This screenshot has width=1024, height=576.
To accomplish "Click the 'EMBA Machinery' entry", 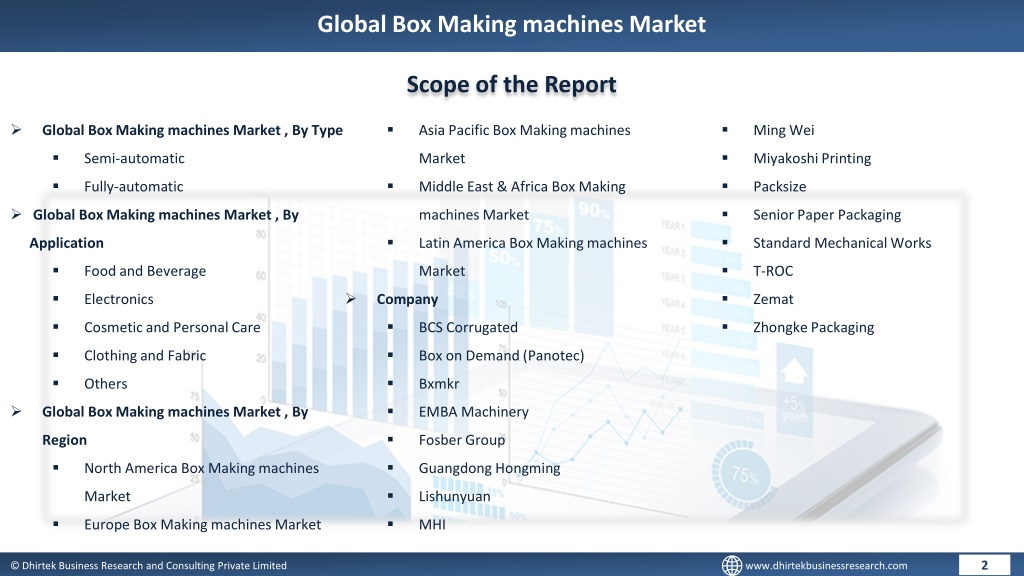I will [x=473, y=411].
